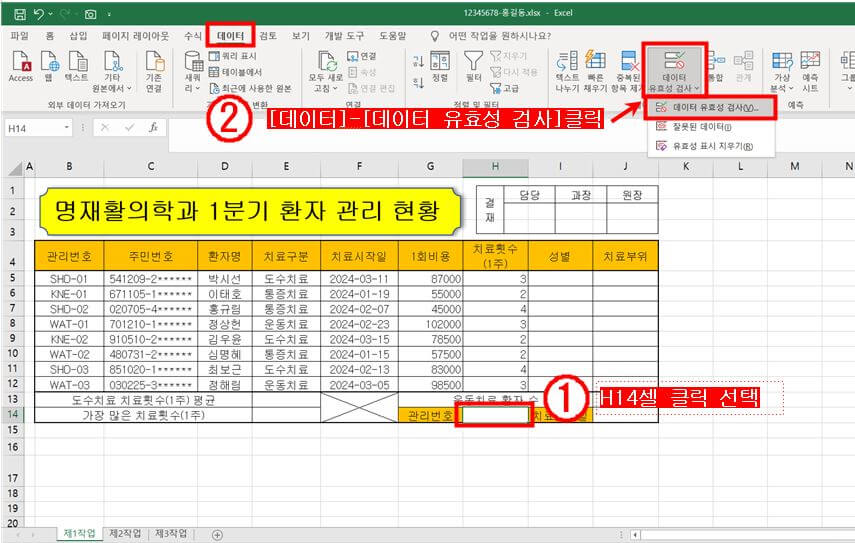Click the camera icon in quick access toolbar

coord(91,14)
